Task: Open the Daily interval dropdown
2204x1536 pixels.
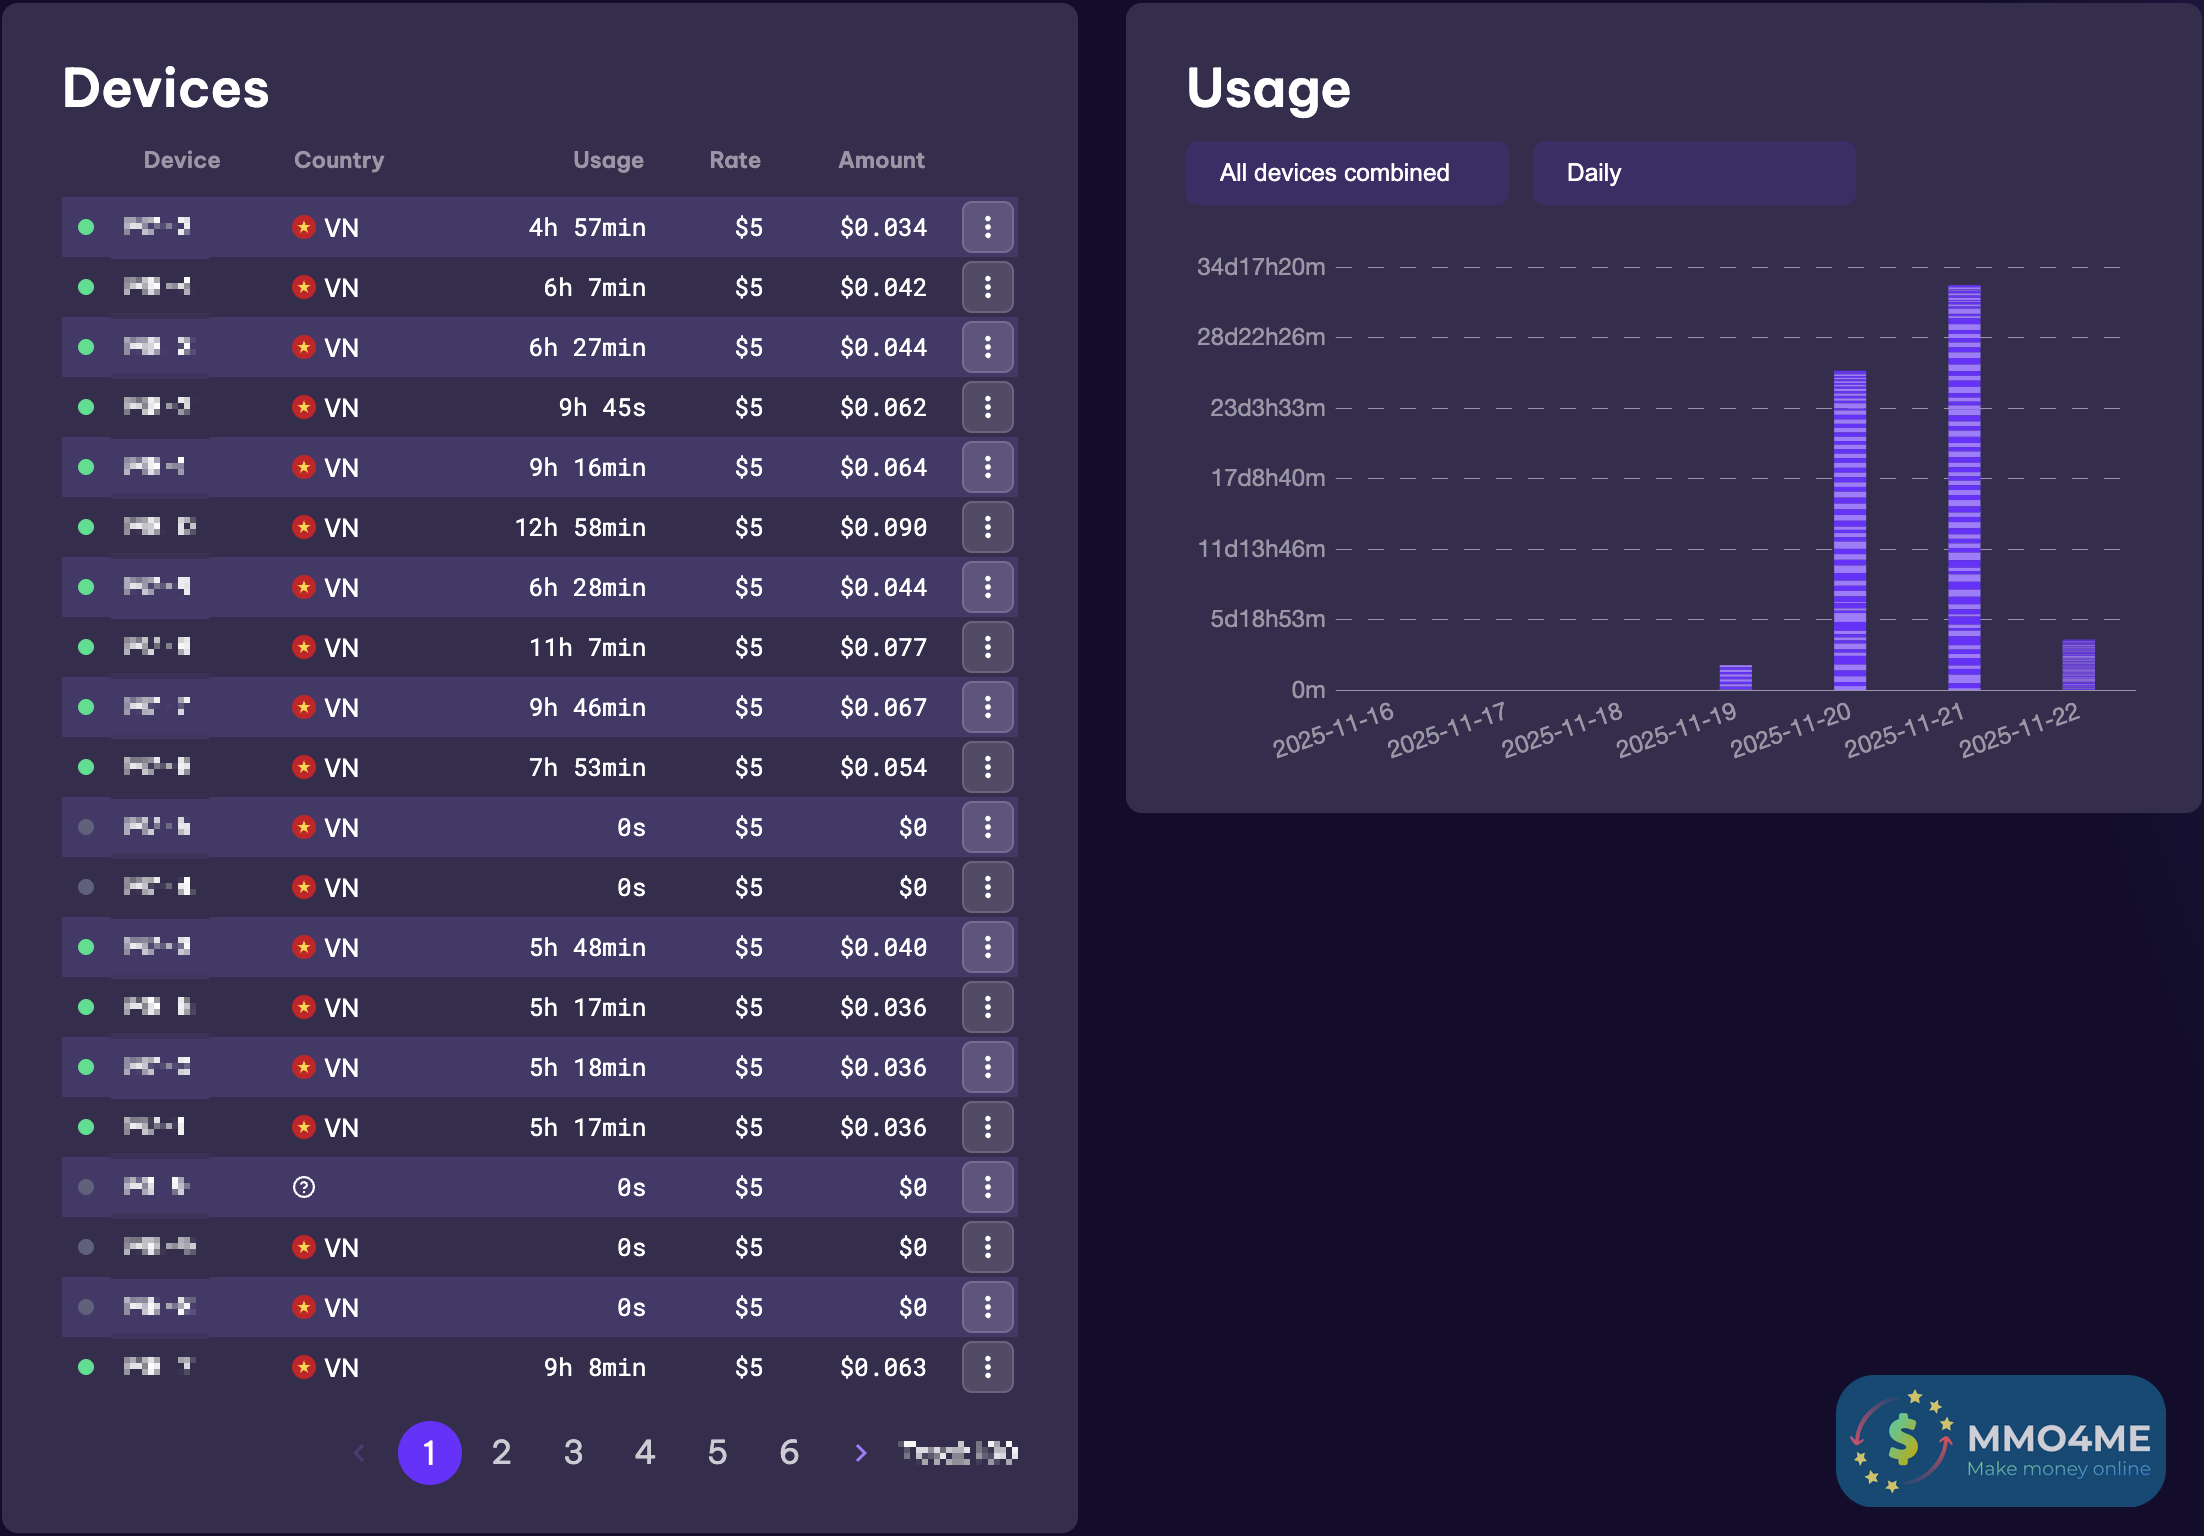Action: coord(1693,173)
